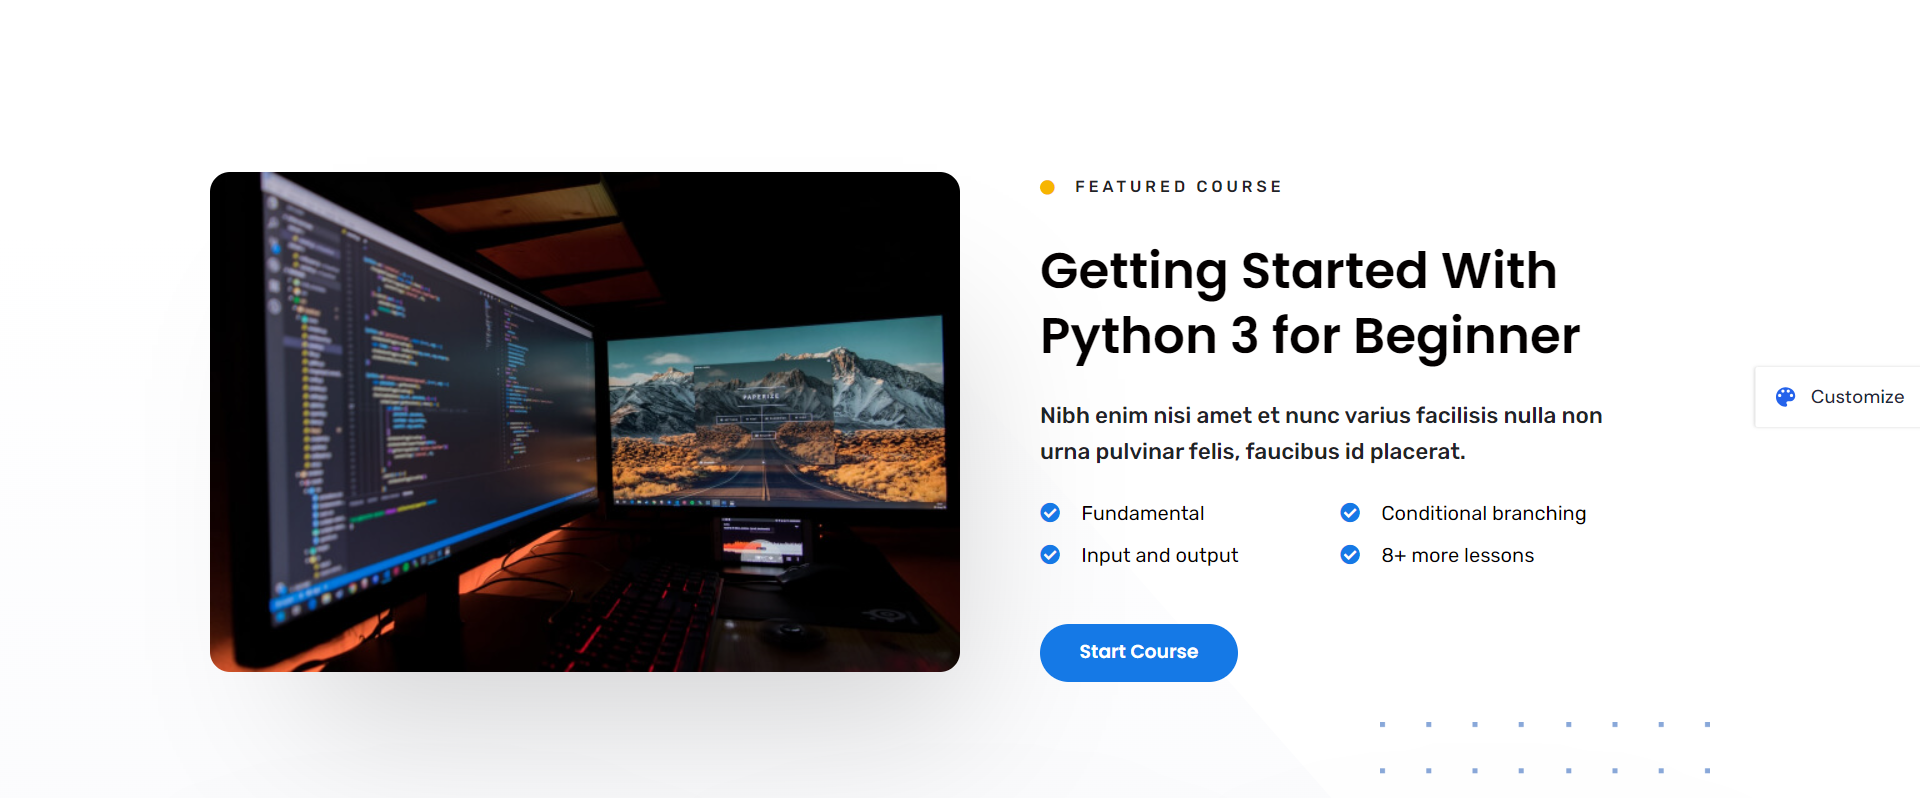Click the checkmark icon next to 8+ more lessons

pyautogui.click(x=1350, y=554)
